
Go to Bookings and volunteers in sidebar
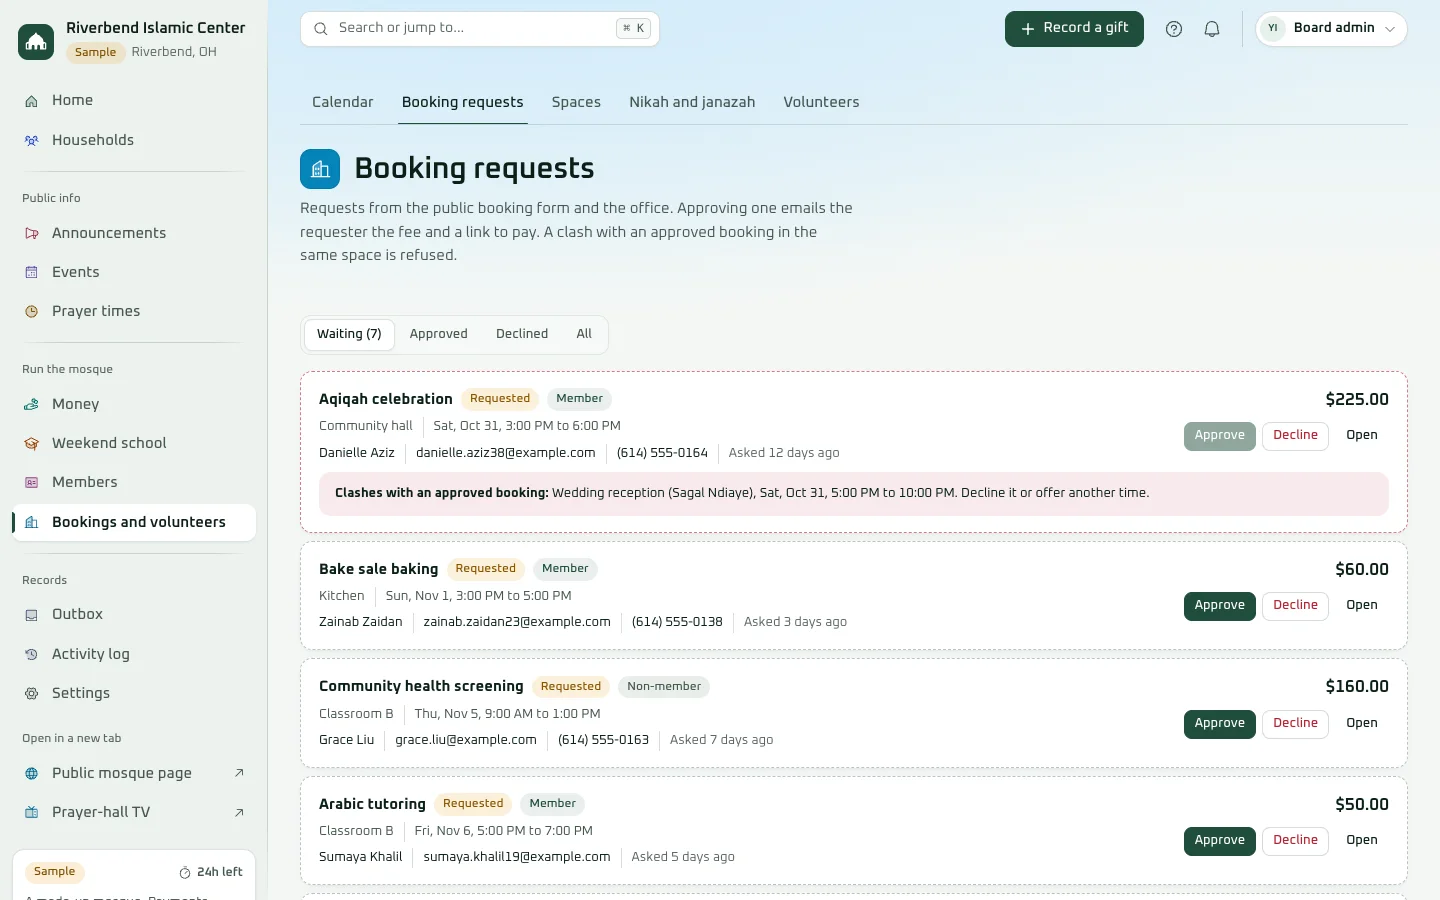[x=135, y=523]
